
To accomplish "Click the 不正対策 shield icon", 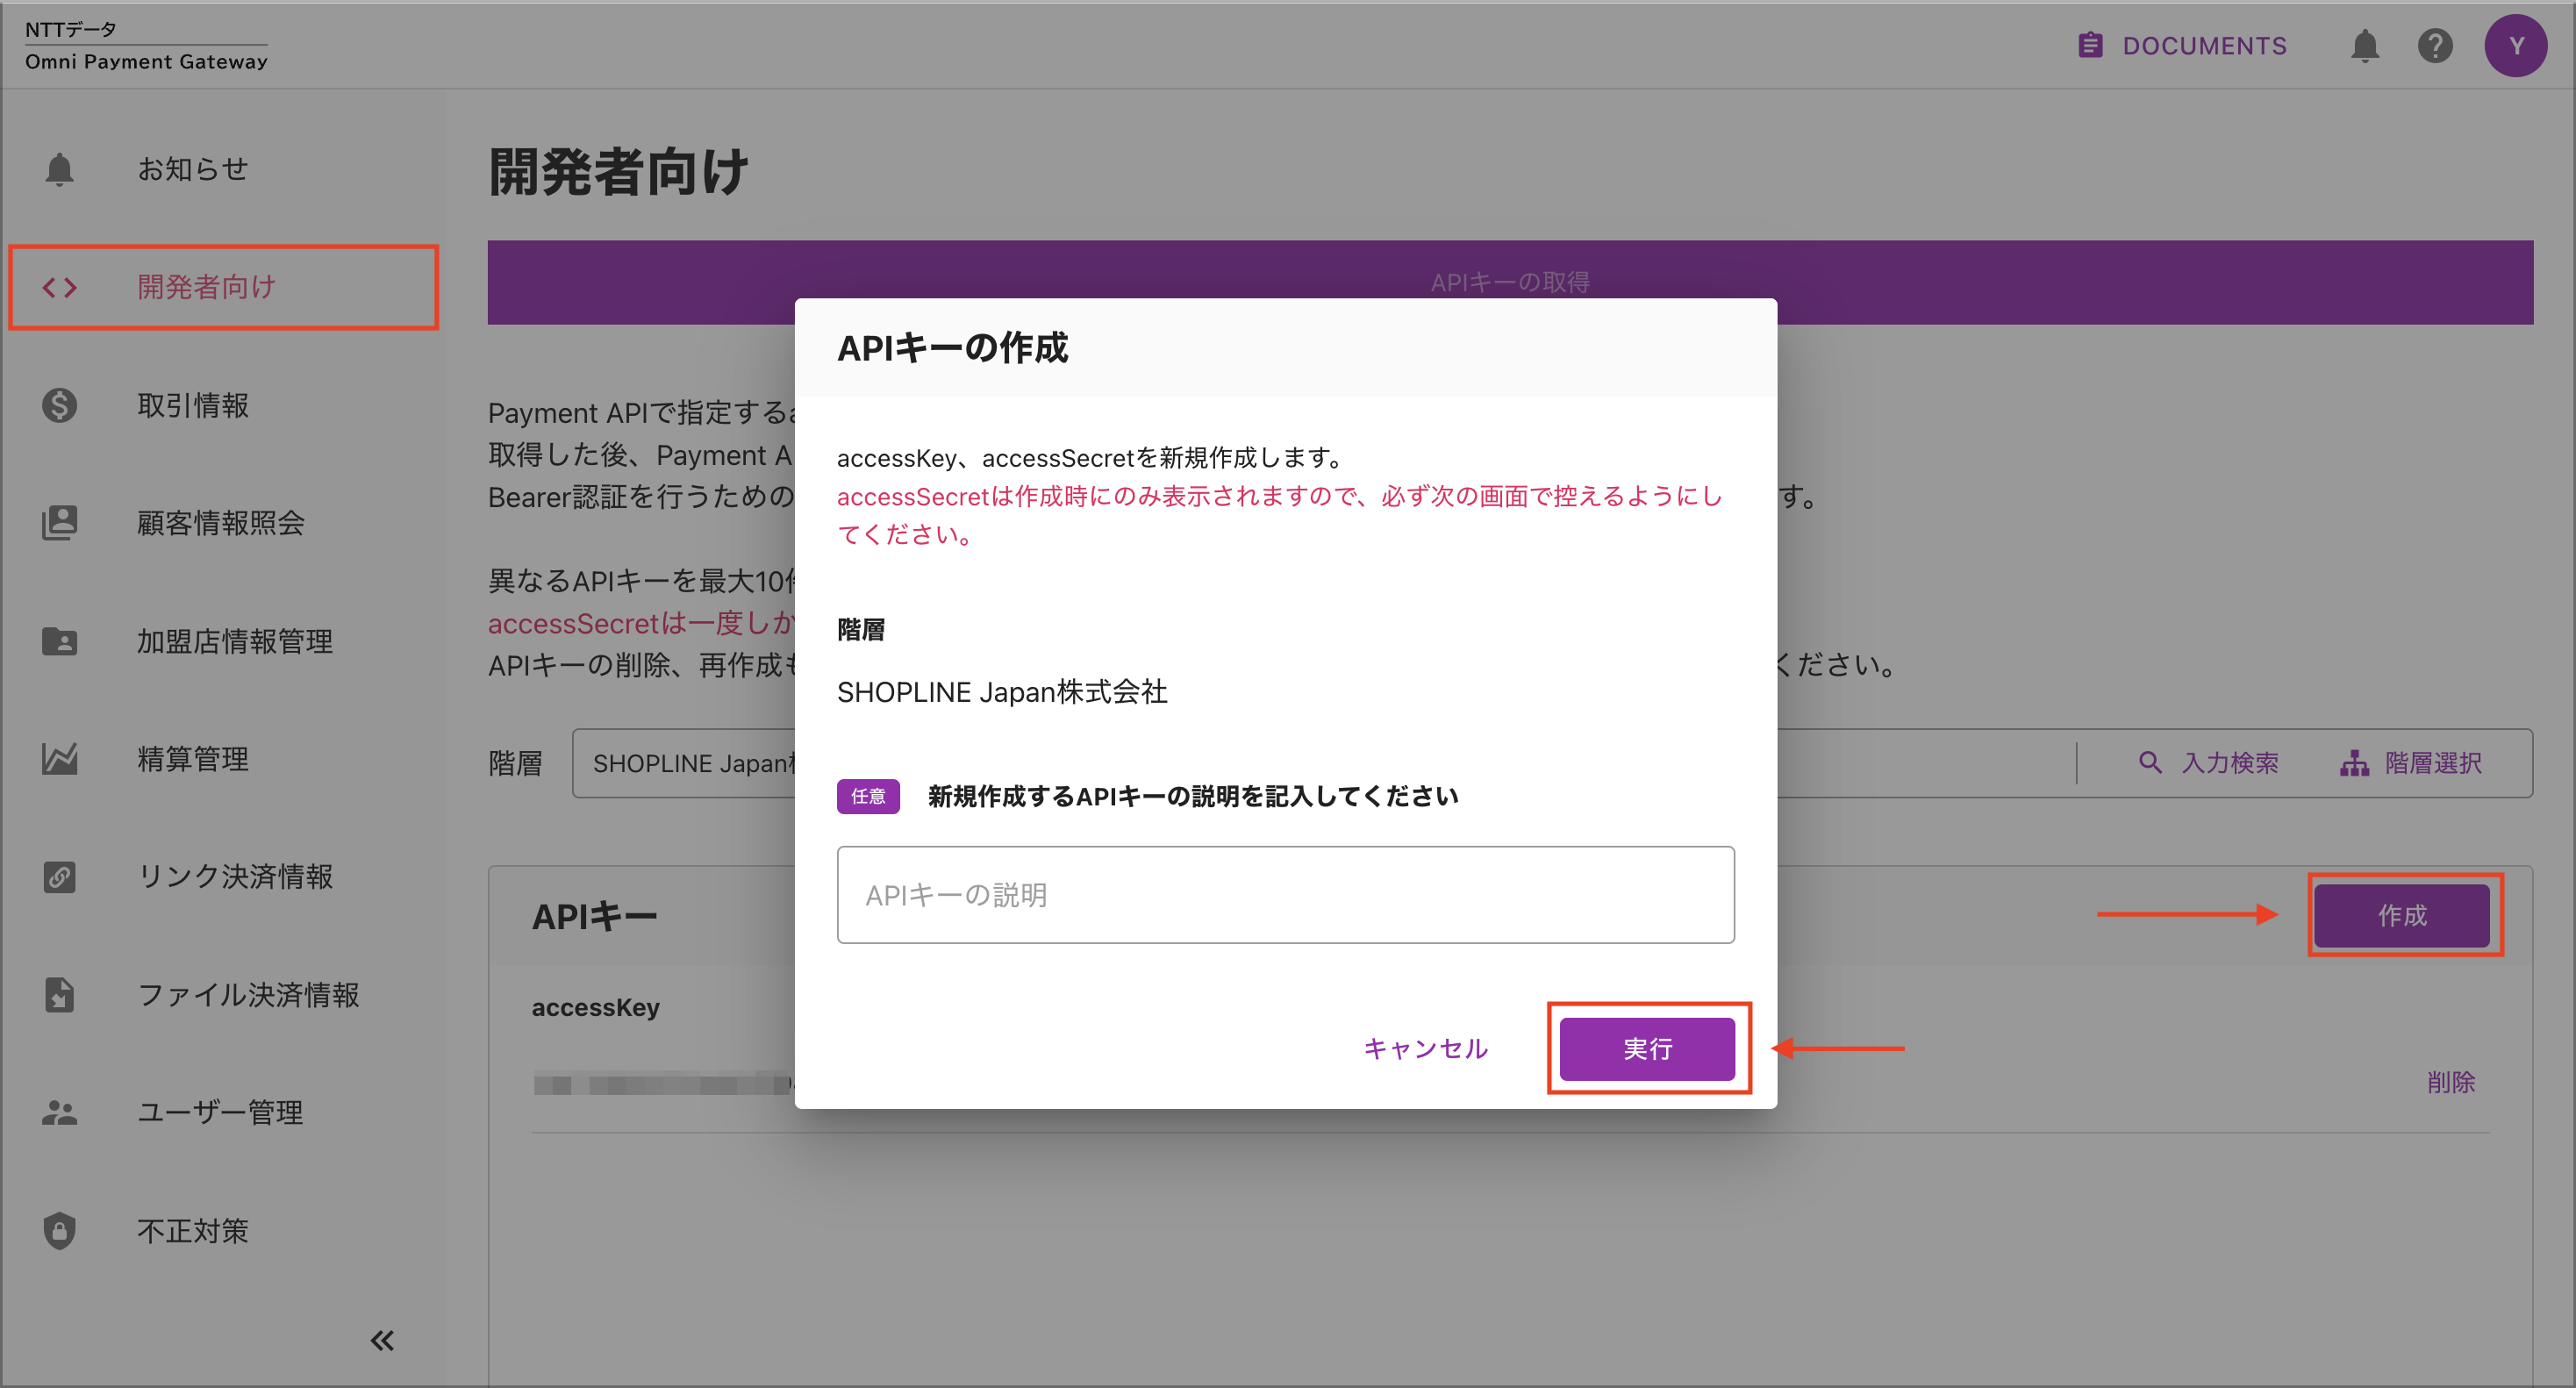I will (59, 1231).
